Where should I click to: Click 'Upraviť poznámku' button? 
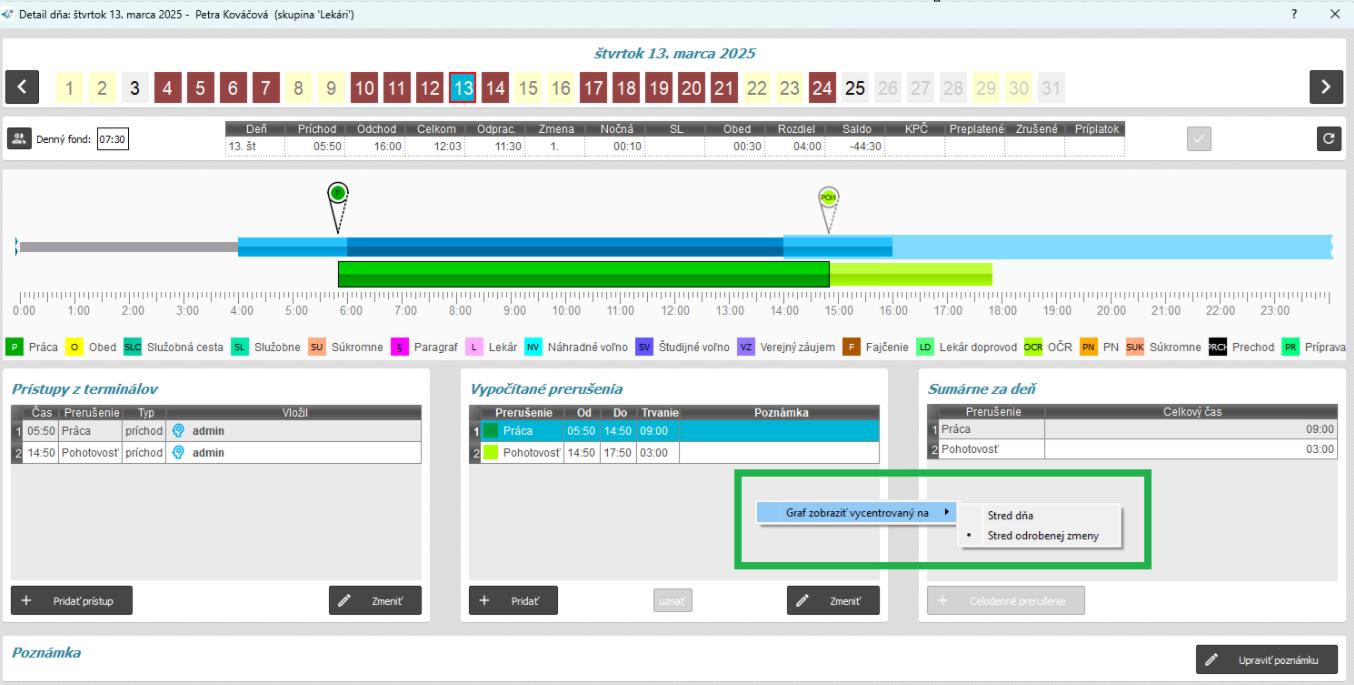(1266, 660)
